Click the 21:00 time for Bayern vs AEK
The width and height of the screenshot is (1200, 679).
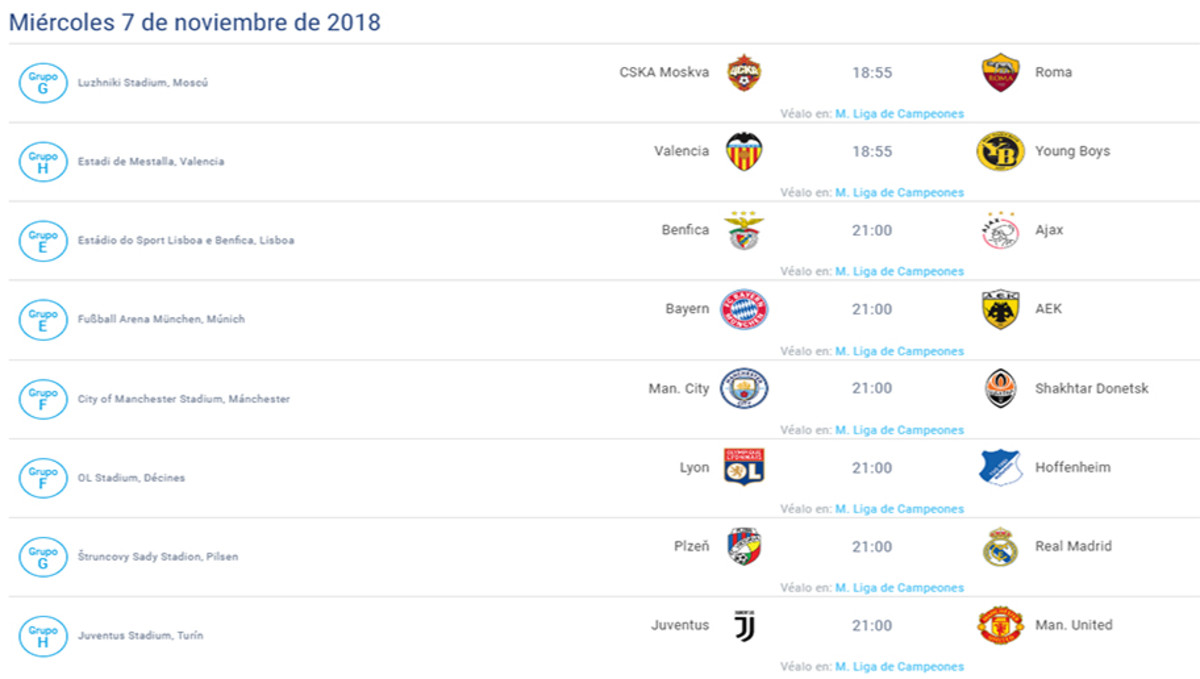872,310
